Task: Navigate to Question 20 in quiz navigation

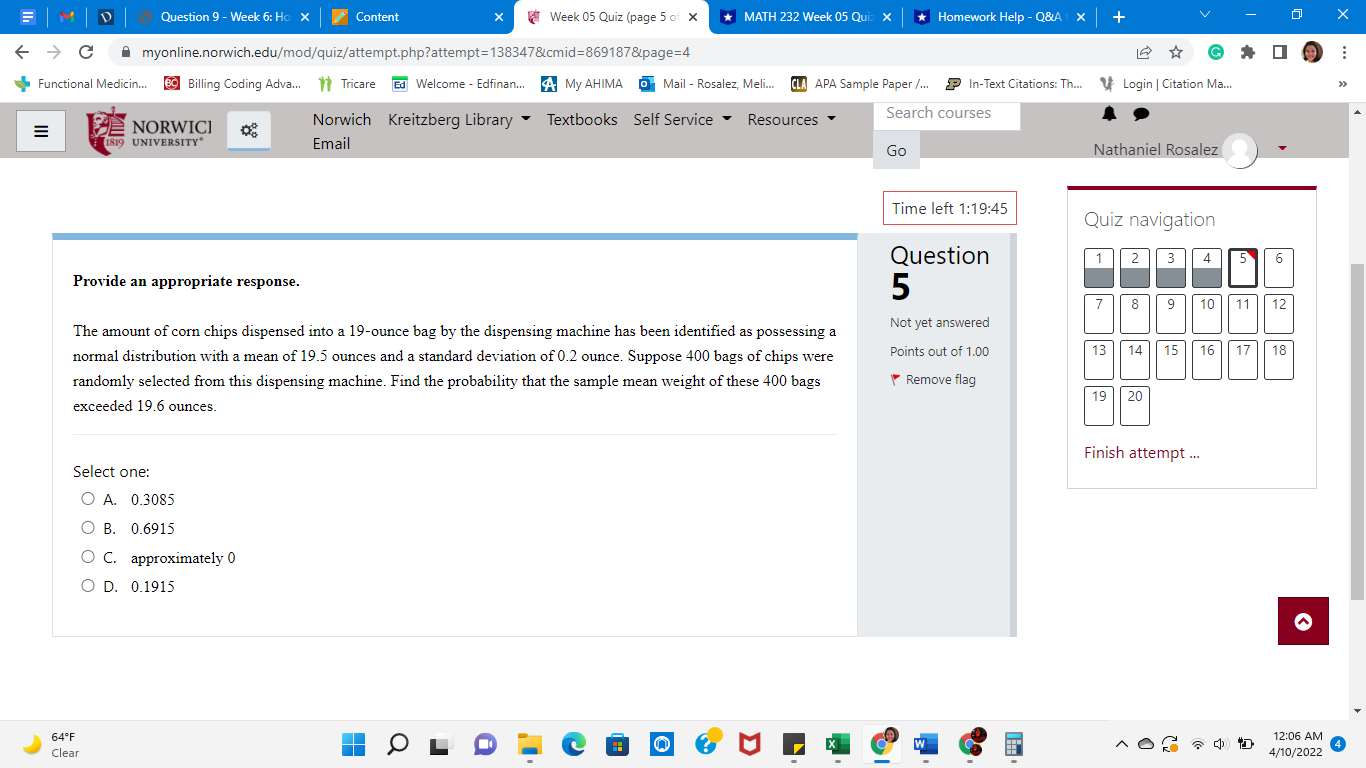Action: point(1134,405)
